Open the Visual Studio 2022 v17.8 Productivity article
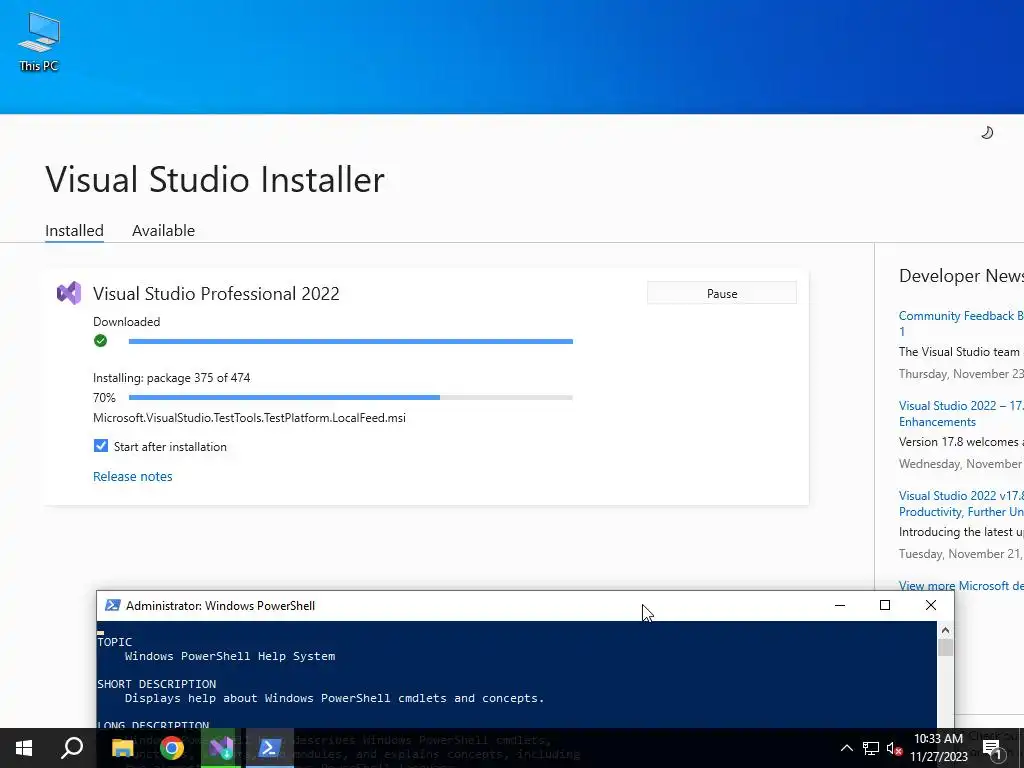The width and height of the screenshot is (1024, 768). click(961, 504)
